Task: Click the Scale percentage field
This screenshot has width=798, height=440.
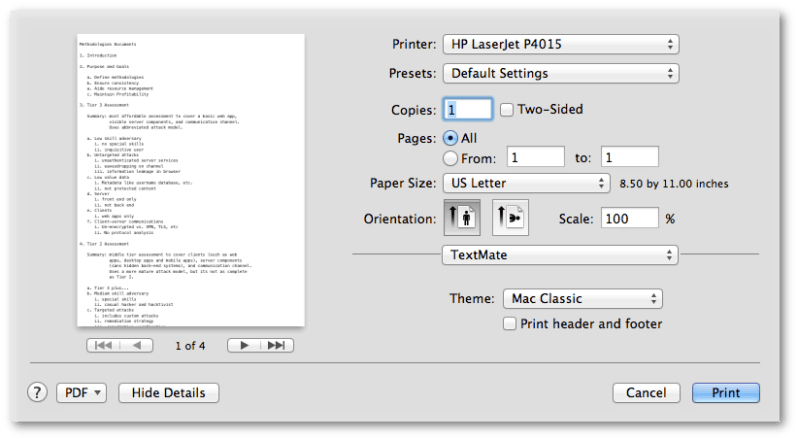Action: click(630, 218)
